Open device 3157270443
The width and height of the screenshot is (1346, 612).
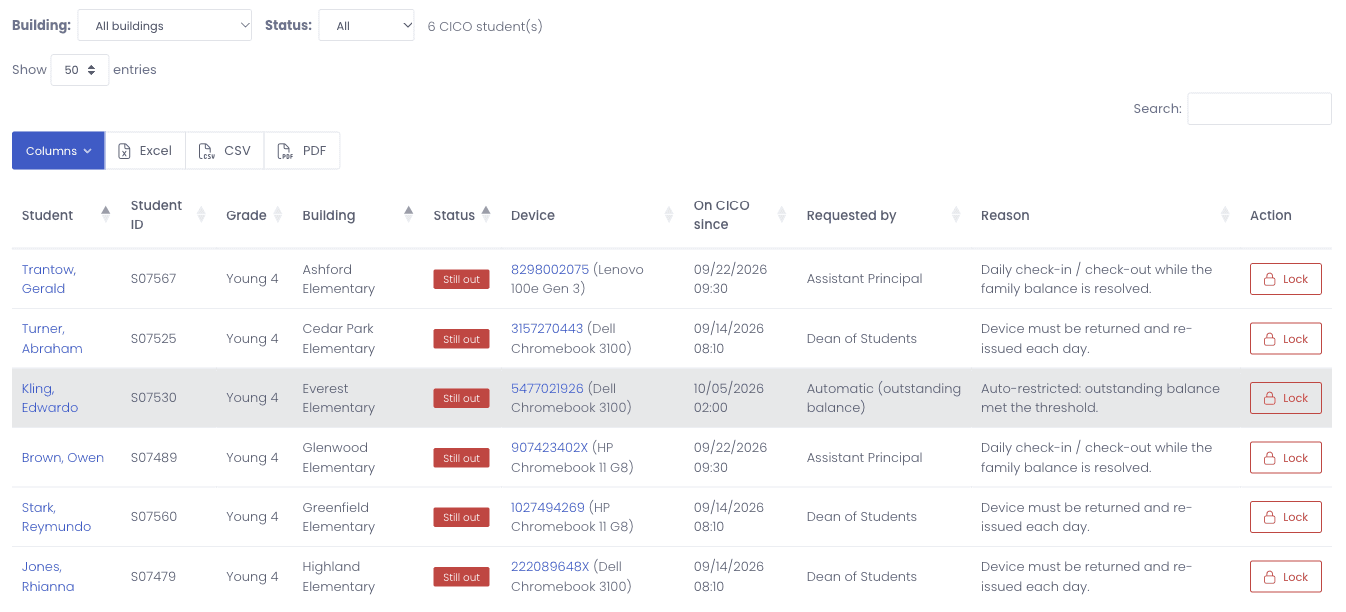(547, 329)
